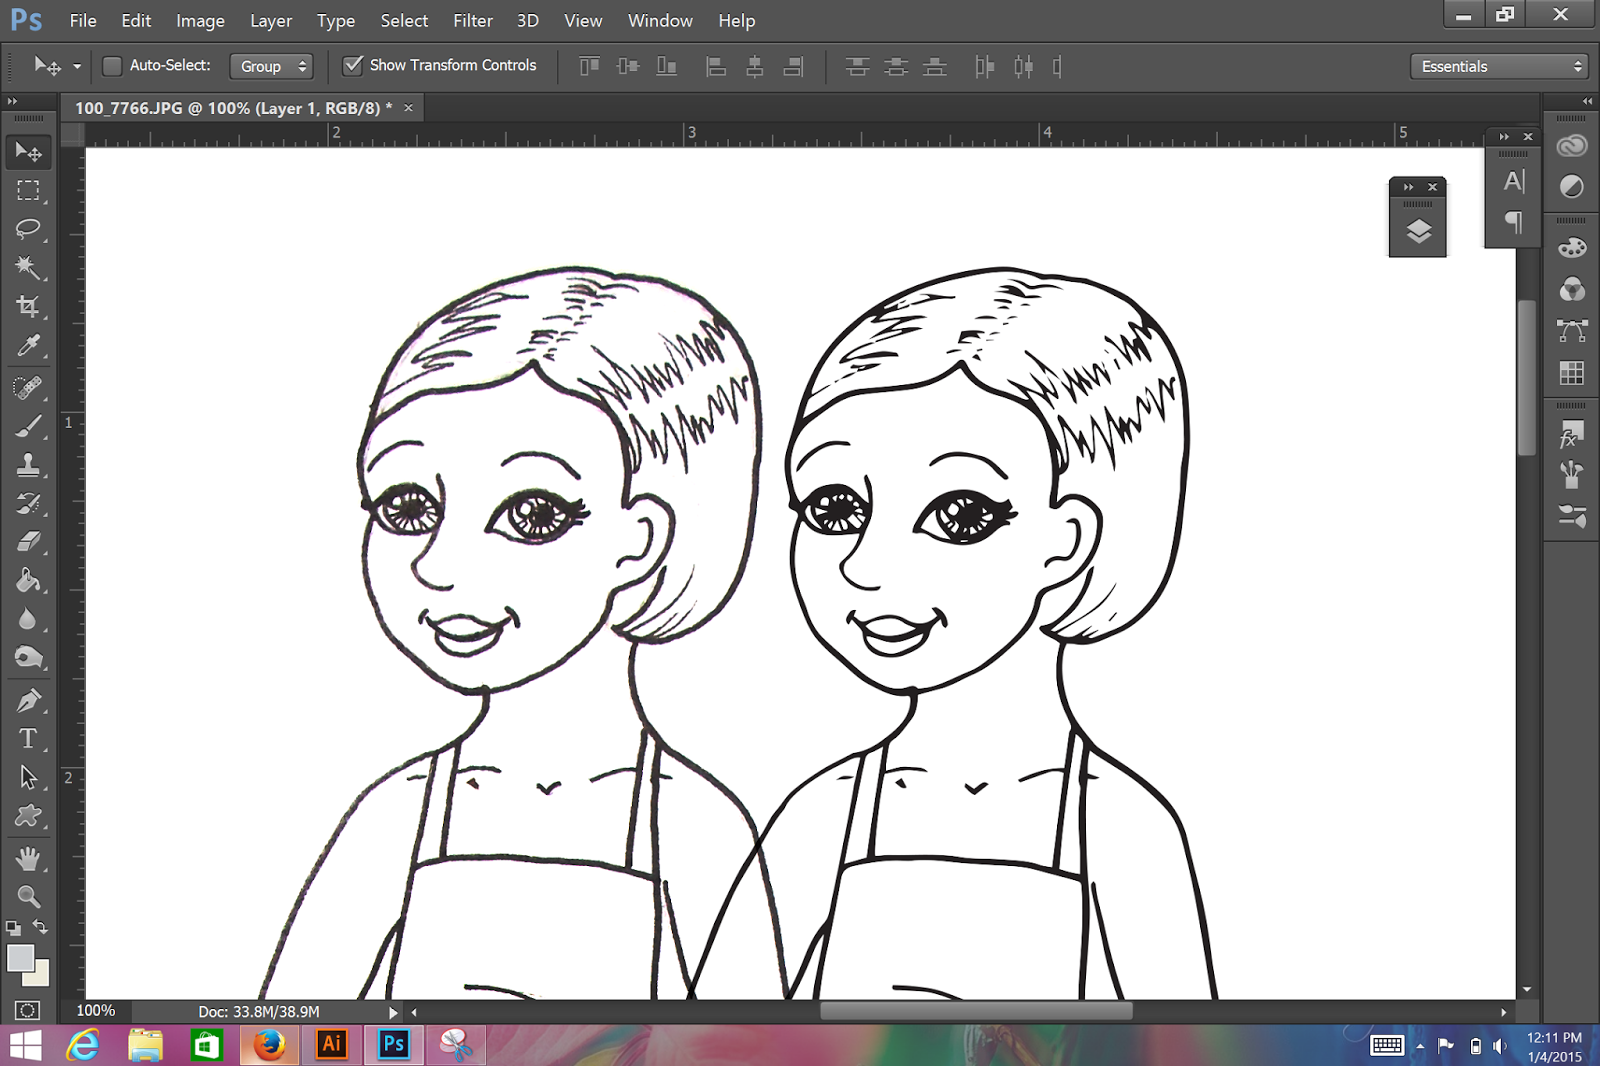This screenshot has height=1066, width=1600.
Task: Pick the Brush tool
Action: coord(27,427)
